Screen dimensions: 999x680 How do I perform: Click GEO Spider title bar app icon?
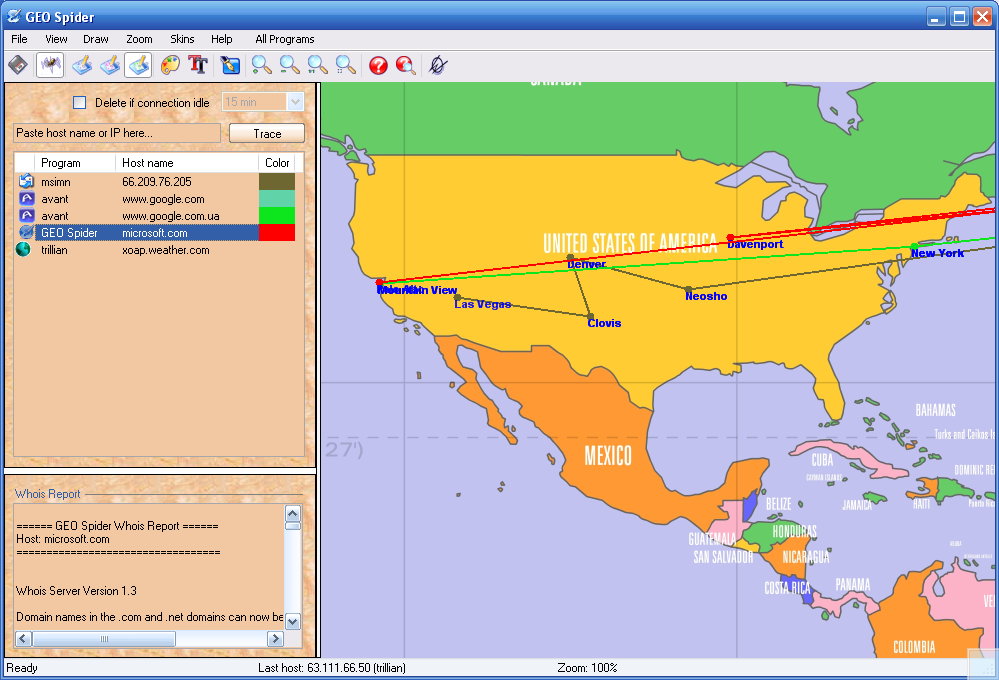[x=14, y=16]
